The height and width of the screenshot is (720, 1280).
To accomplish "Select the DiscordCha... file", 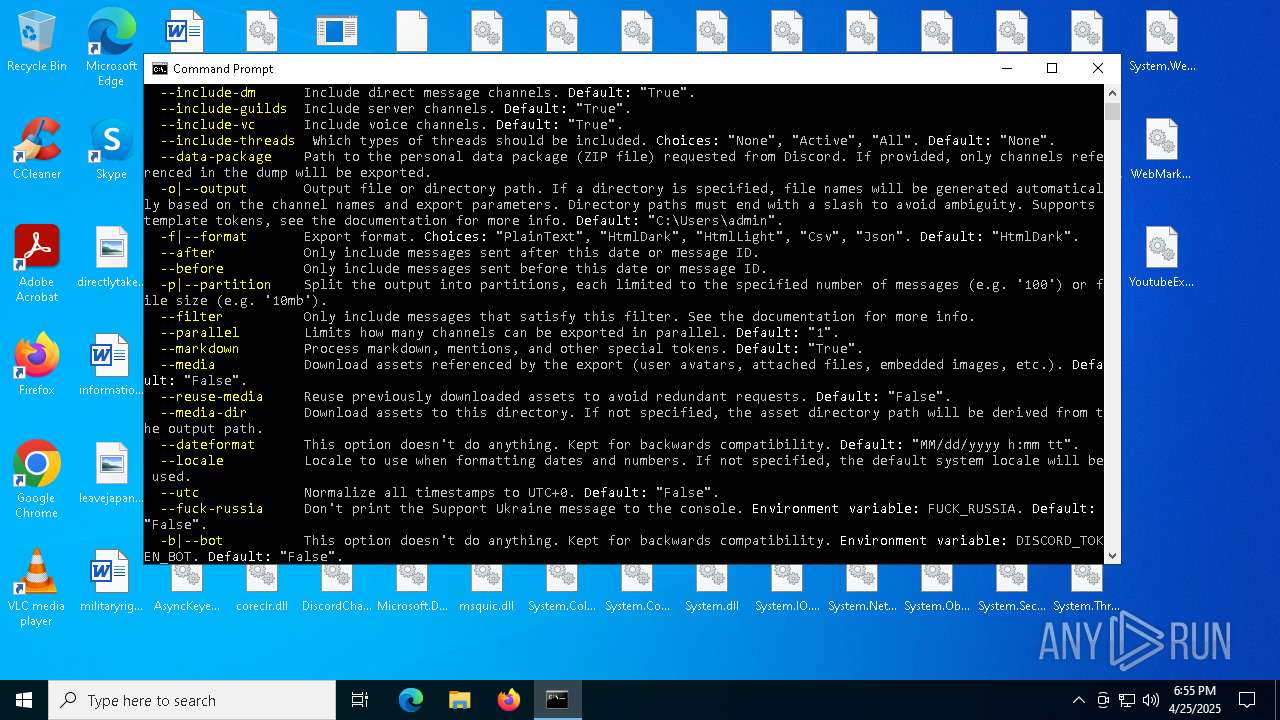I will 336,590.
